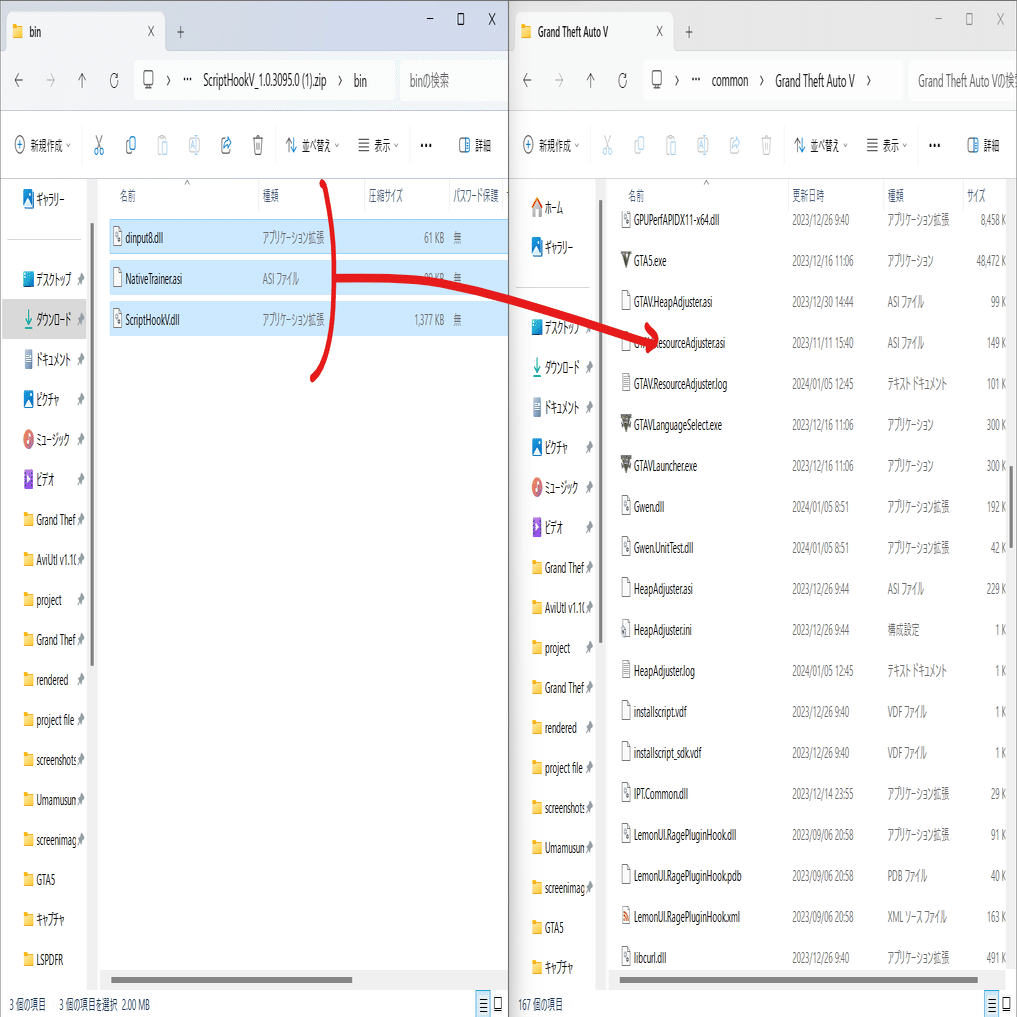Toggle details pane in bin window

coord(475,145)
